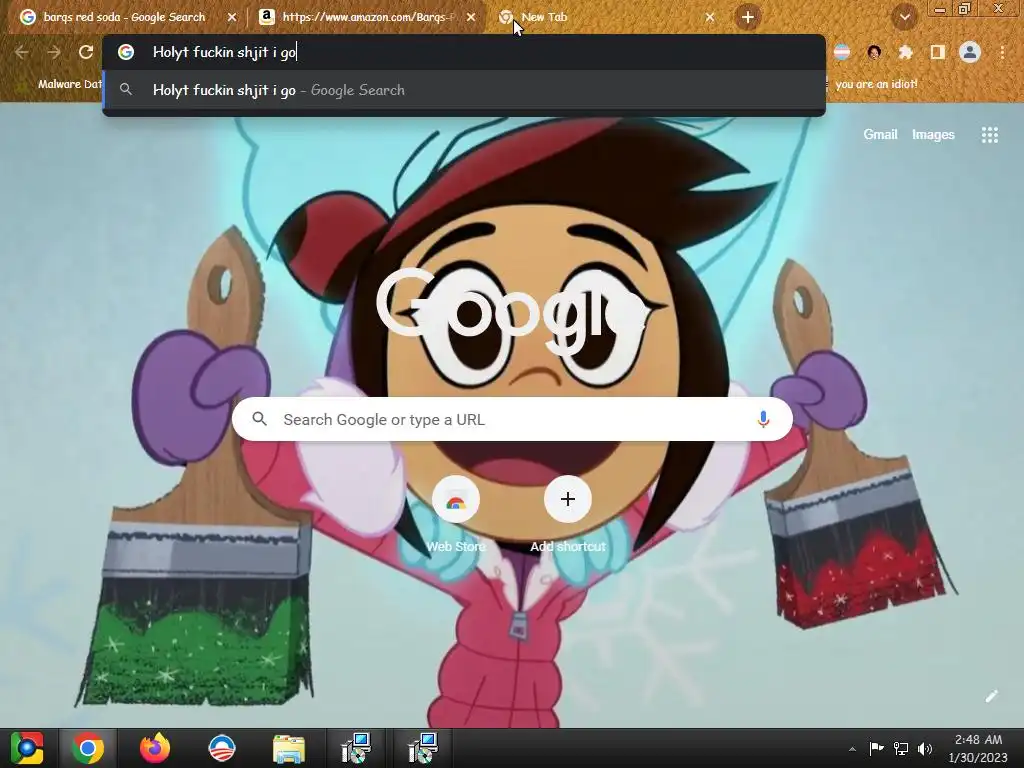The image size is (1024, 768).
Task: Close the Amazon tab
Action: pyautogui.click(x=471, y=18)
